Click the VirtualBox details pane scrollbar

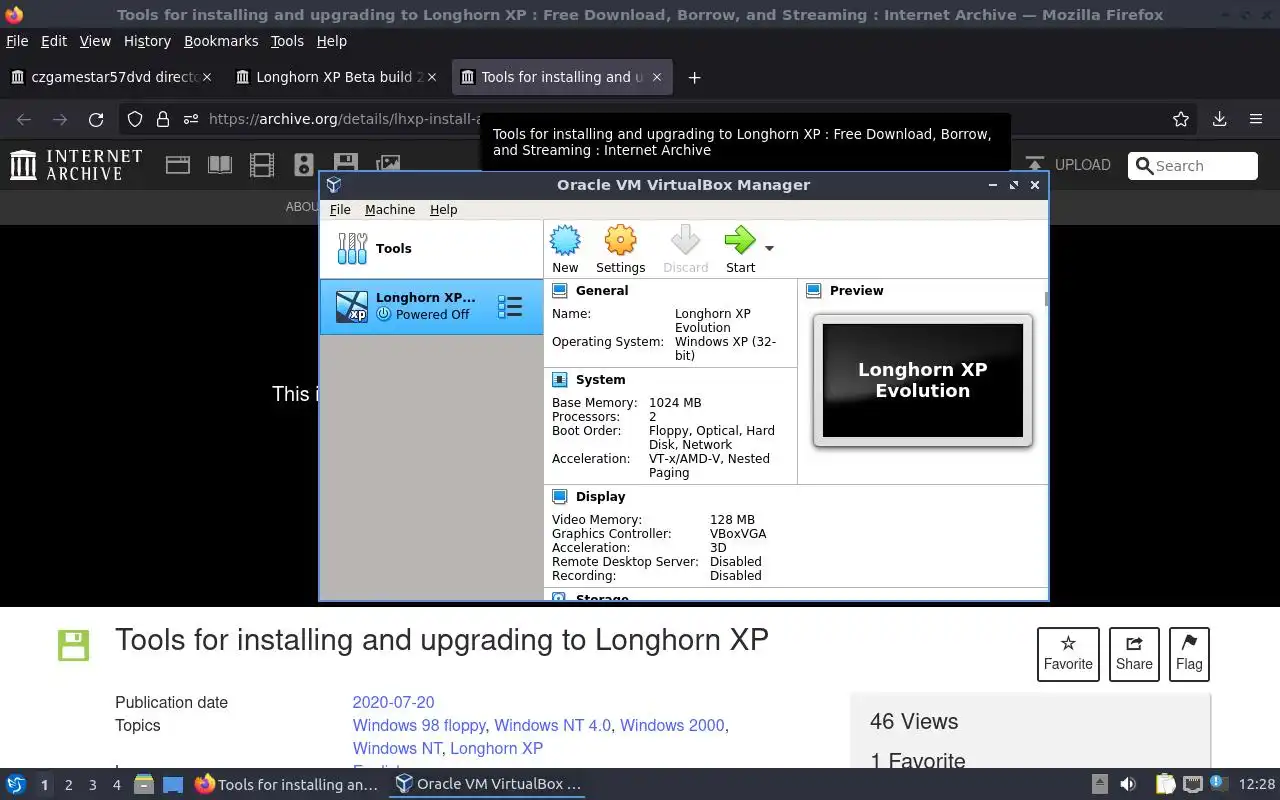click(1045, 299)
